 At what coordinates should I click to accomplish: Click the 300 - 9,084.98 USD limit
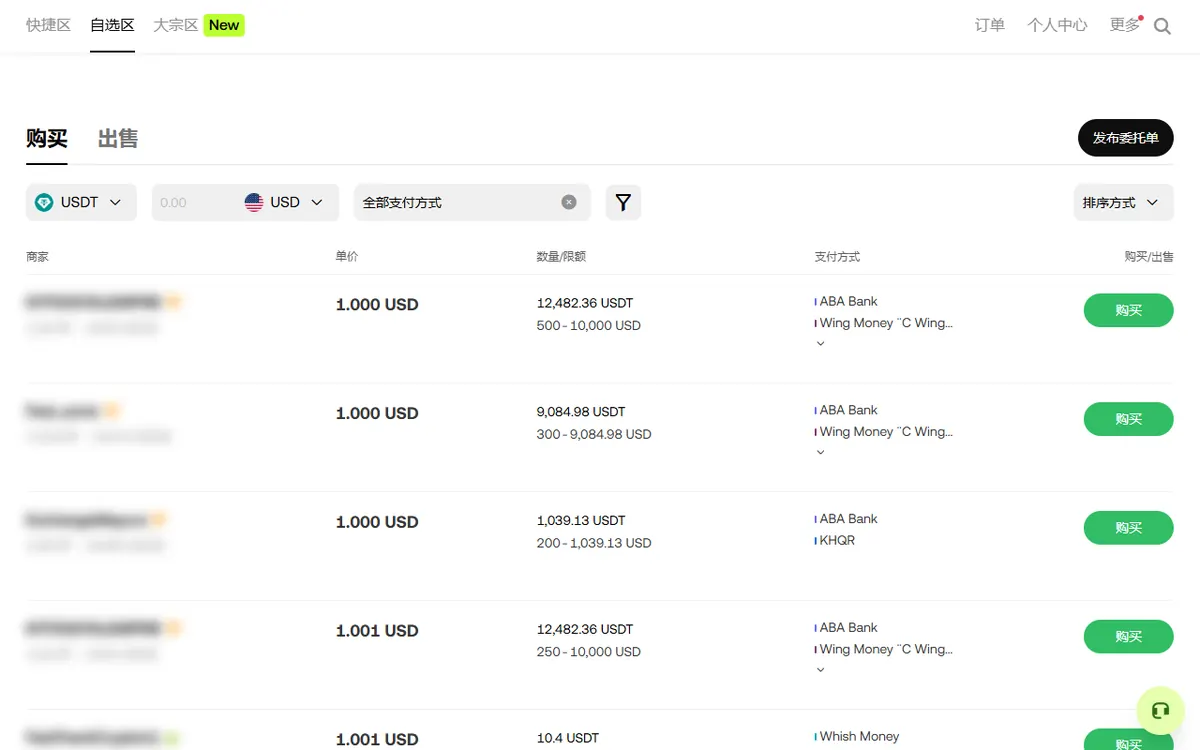pos(594,434)
